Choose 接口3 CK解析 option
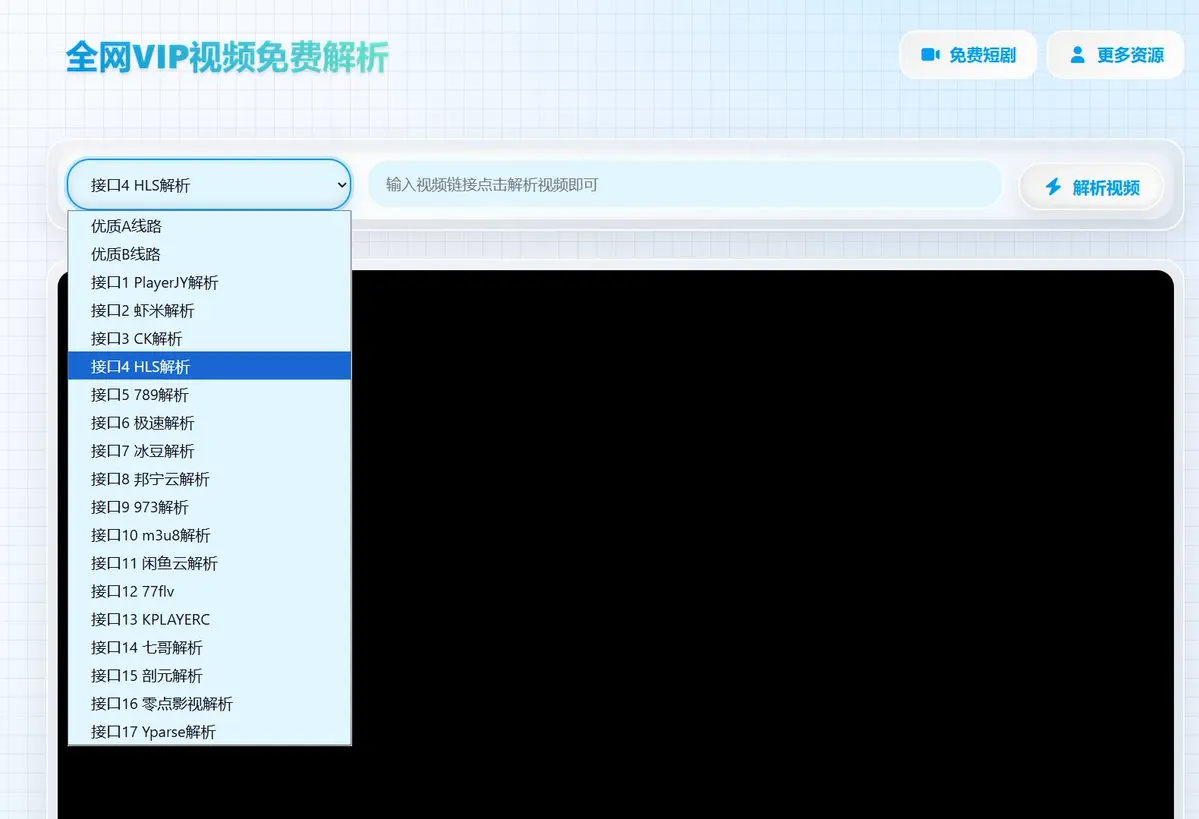 pos(210,338)
